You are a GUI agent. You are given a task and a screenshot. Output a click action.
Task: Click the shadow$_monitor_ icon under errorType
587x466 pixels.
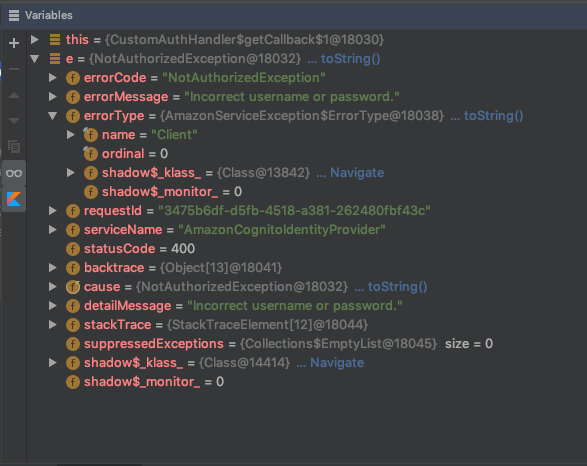click(x=91, y=192)
